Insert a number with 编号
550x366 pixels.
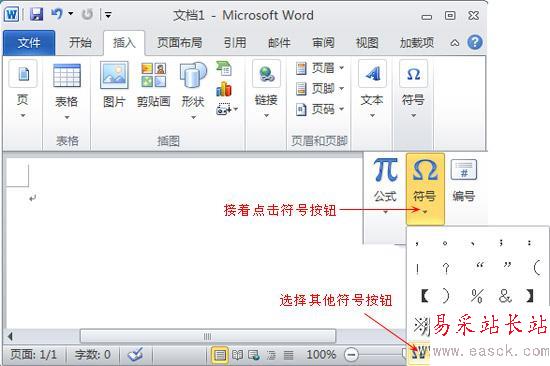tap(464, 181)
